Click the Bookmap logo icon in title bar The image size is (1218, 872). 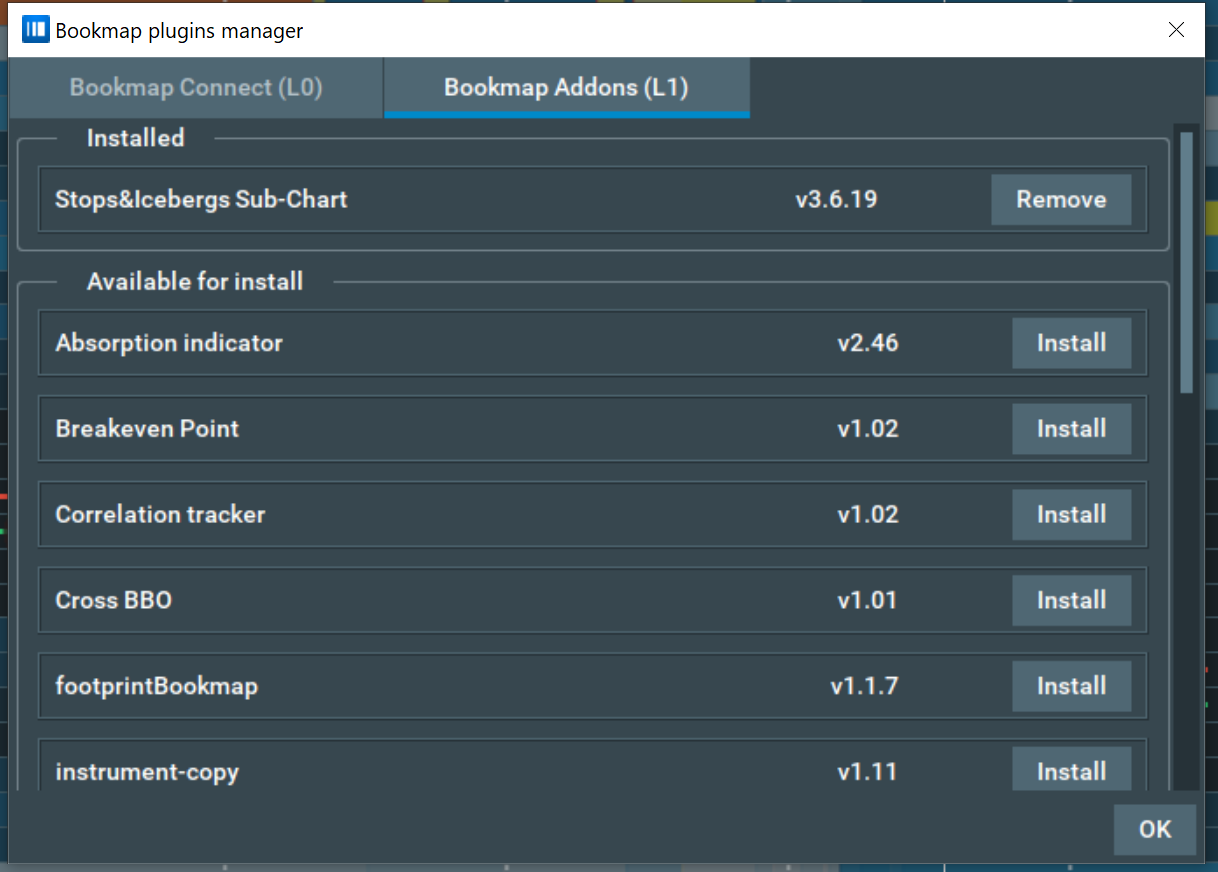tap(35, 30)
